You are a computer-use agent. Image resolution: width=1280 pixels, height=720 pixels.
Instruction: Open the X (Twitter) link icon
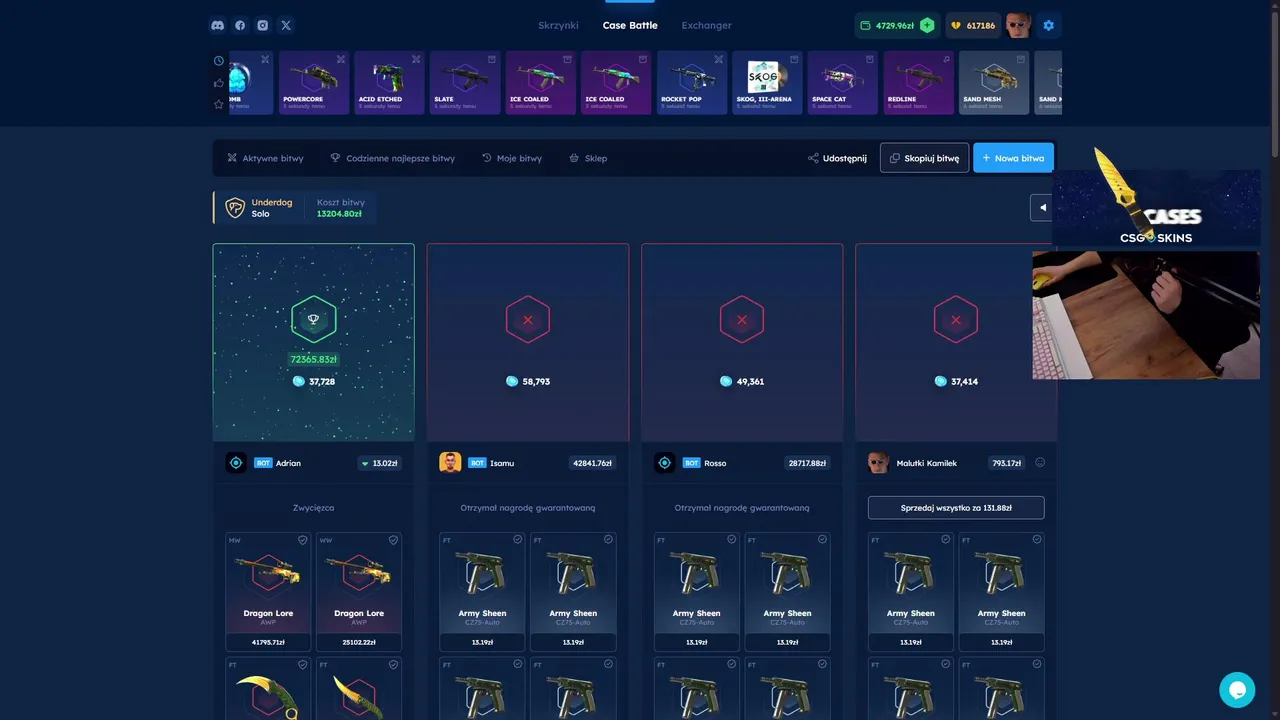(x=286, y=25)
